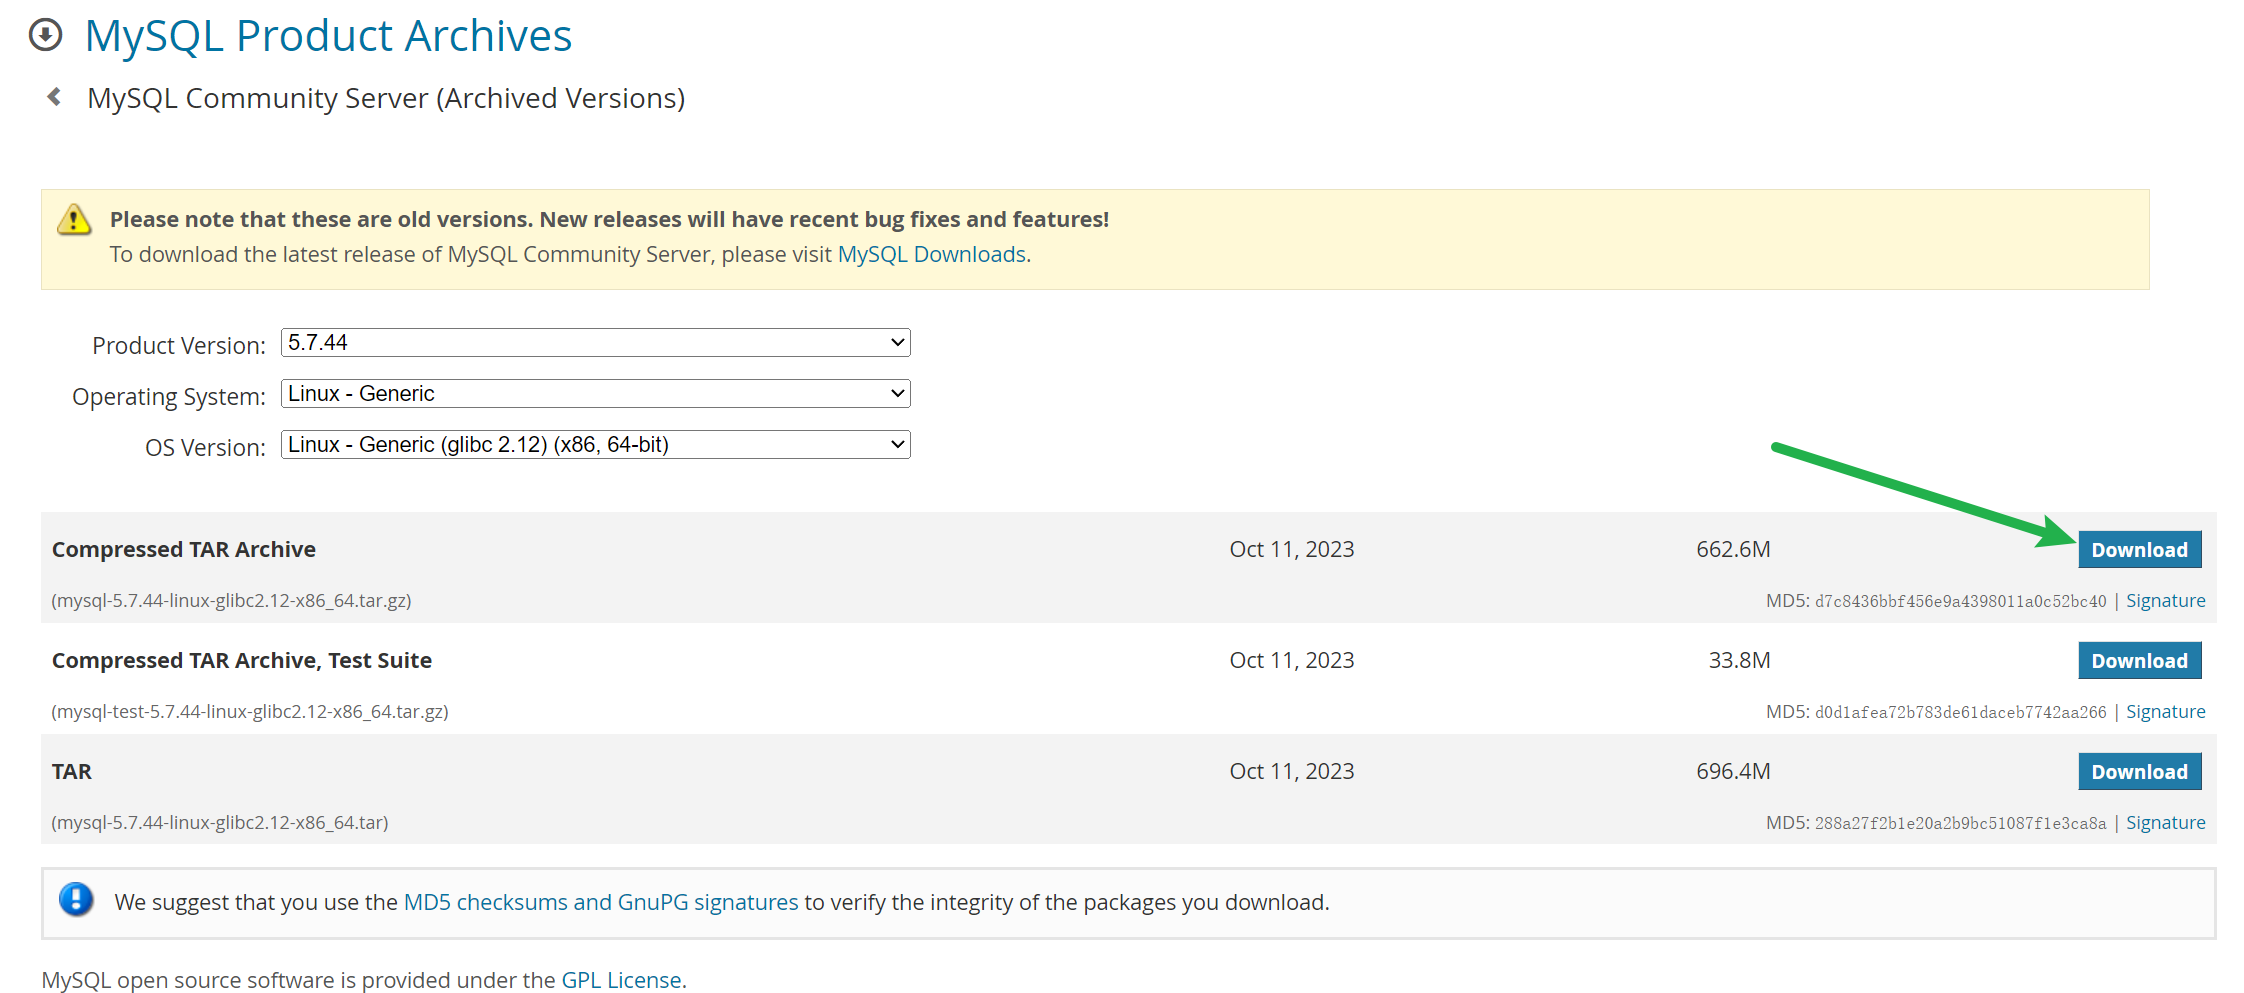Open MD5 checksums and GnuPG signatures link
2244x993 pixels.
(x=601, y=902)
